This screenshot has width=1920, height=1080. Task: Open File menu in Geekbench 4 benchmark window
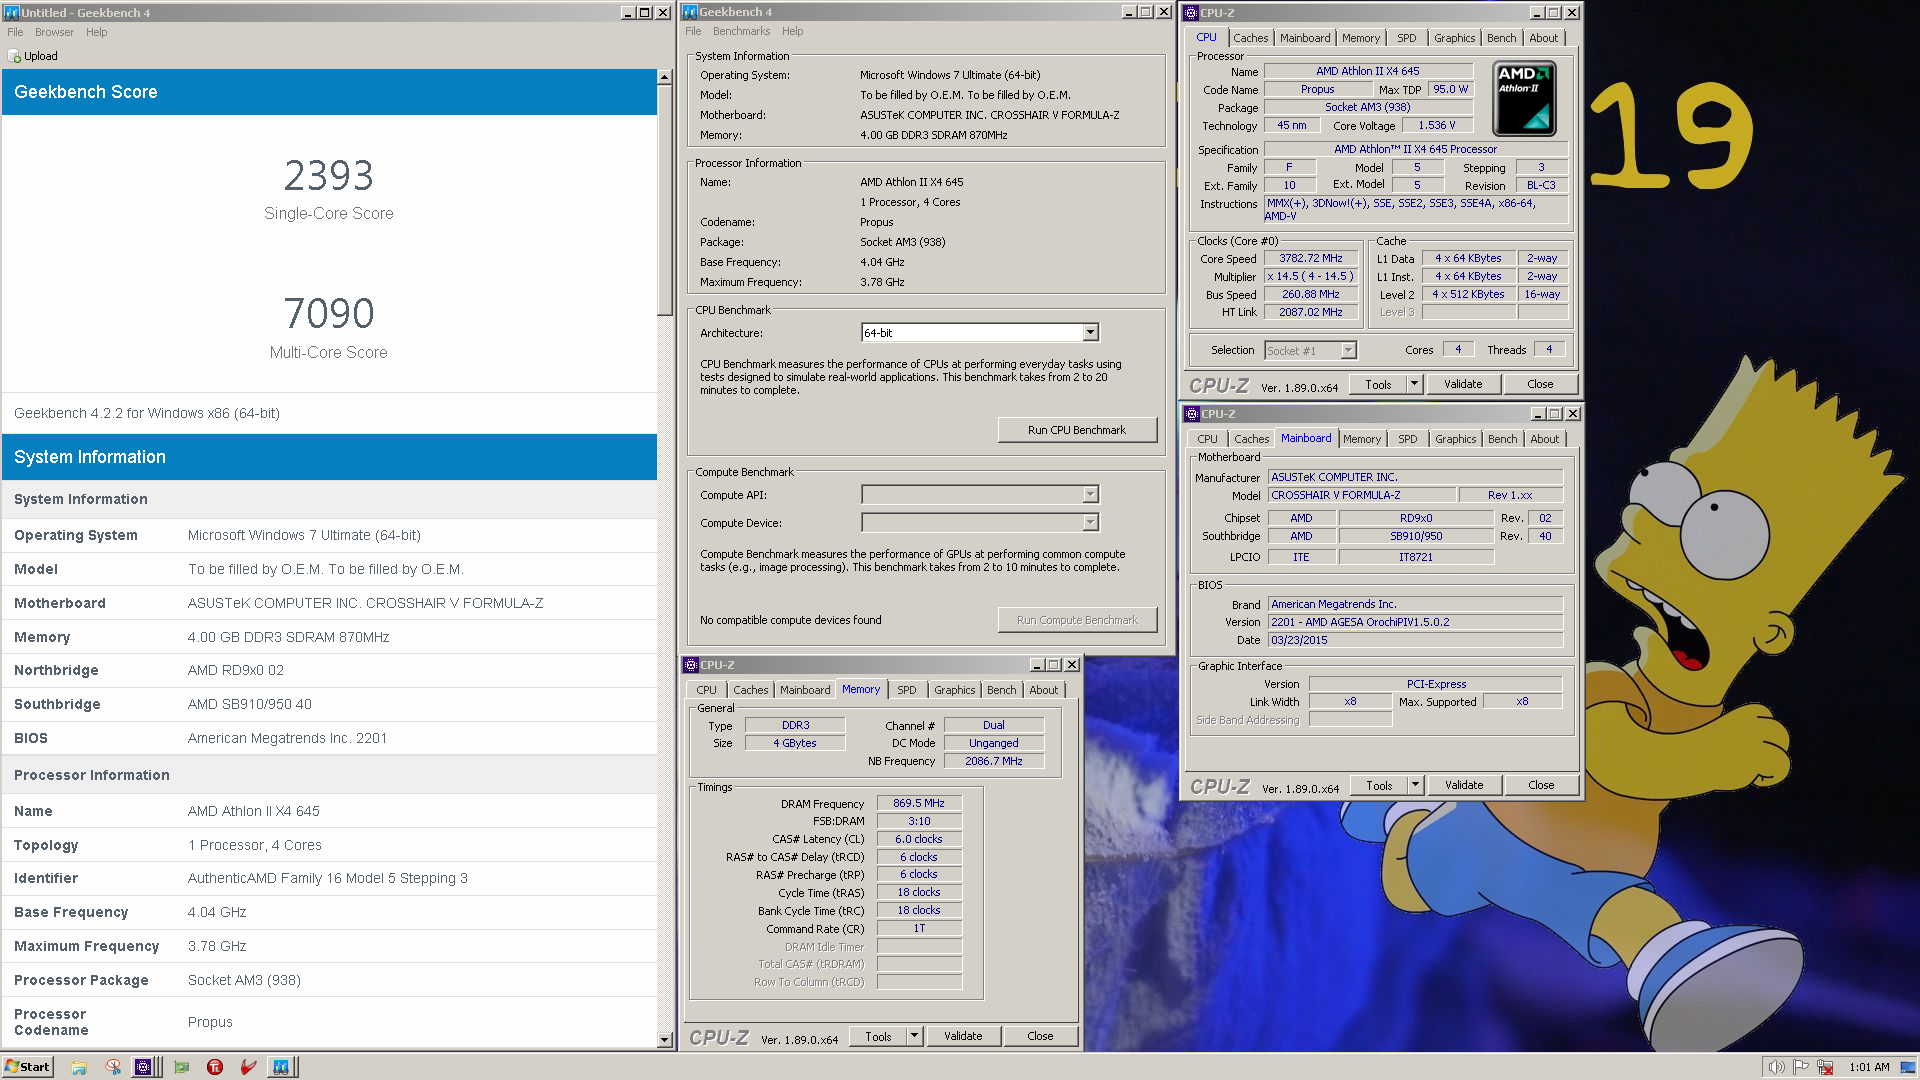(x=693, y=31)
